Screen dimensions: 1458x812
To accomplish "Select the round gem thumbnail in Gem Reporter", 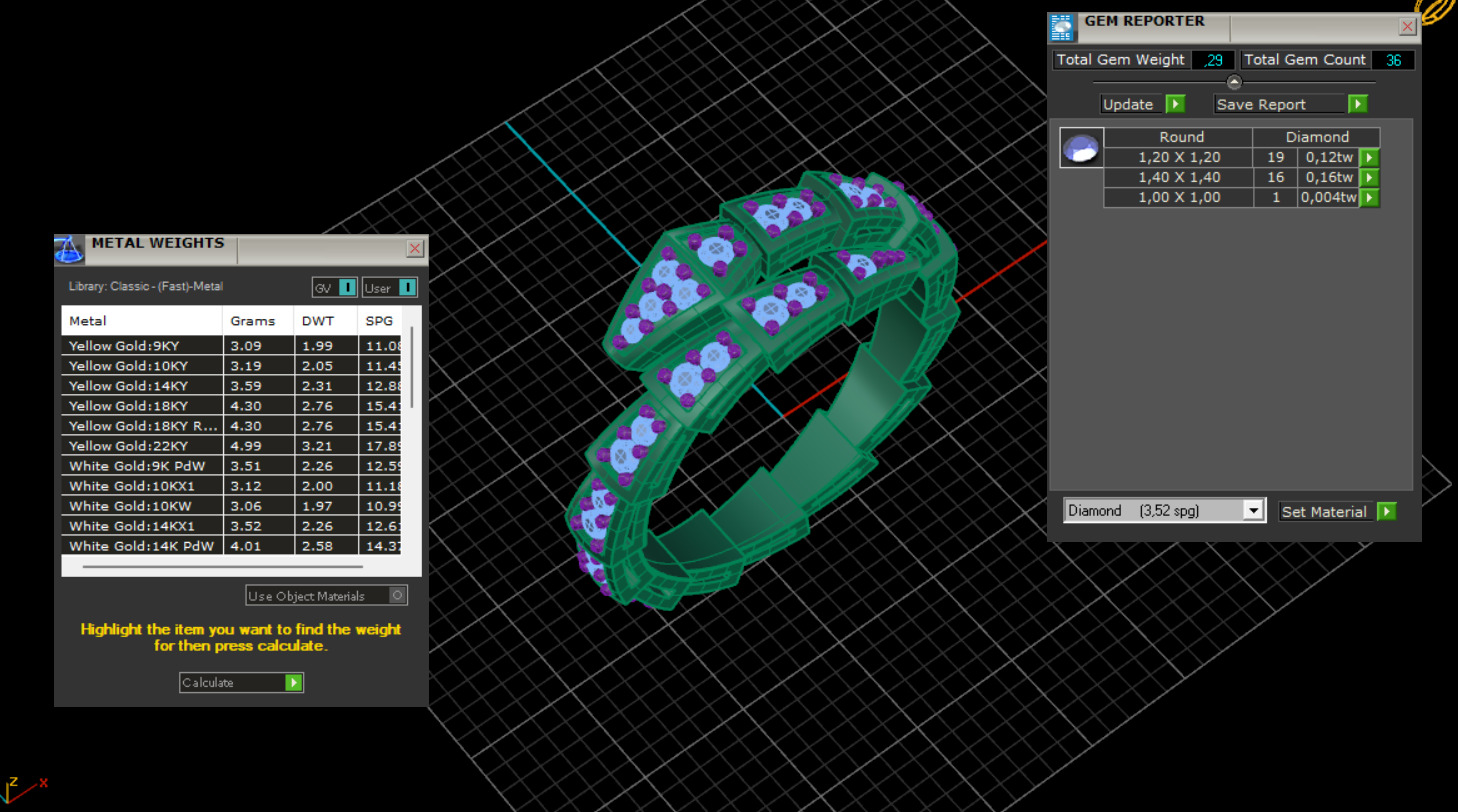I will (x=1082, y=148).
